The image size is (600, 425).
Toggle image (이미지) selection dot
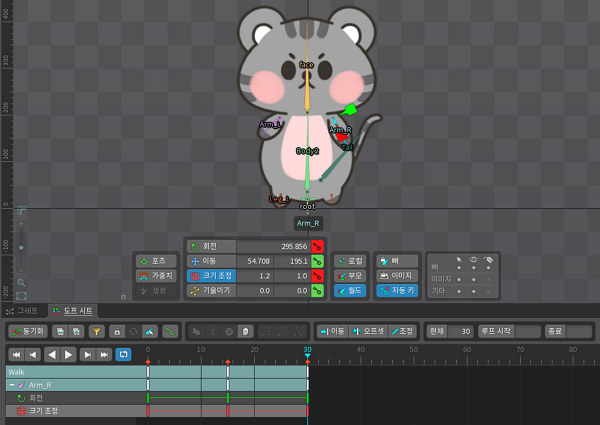(459, 279)
